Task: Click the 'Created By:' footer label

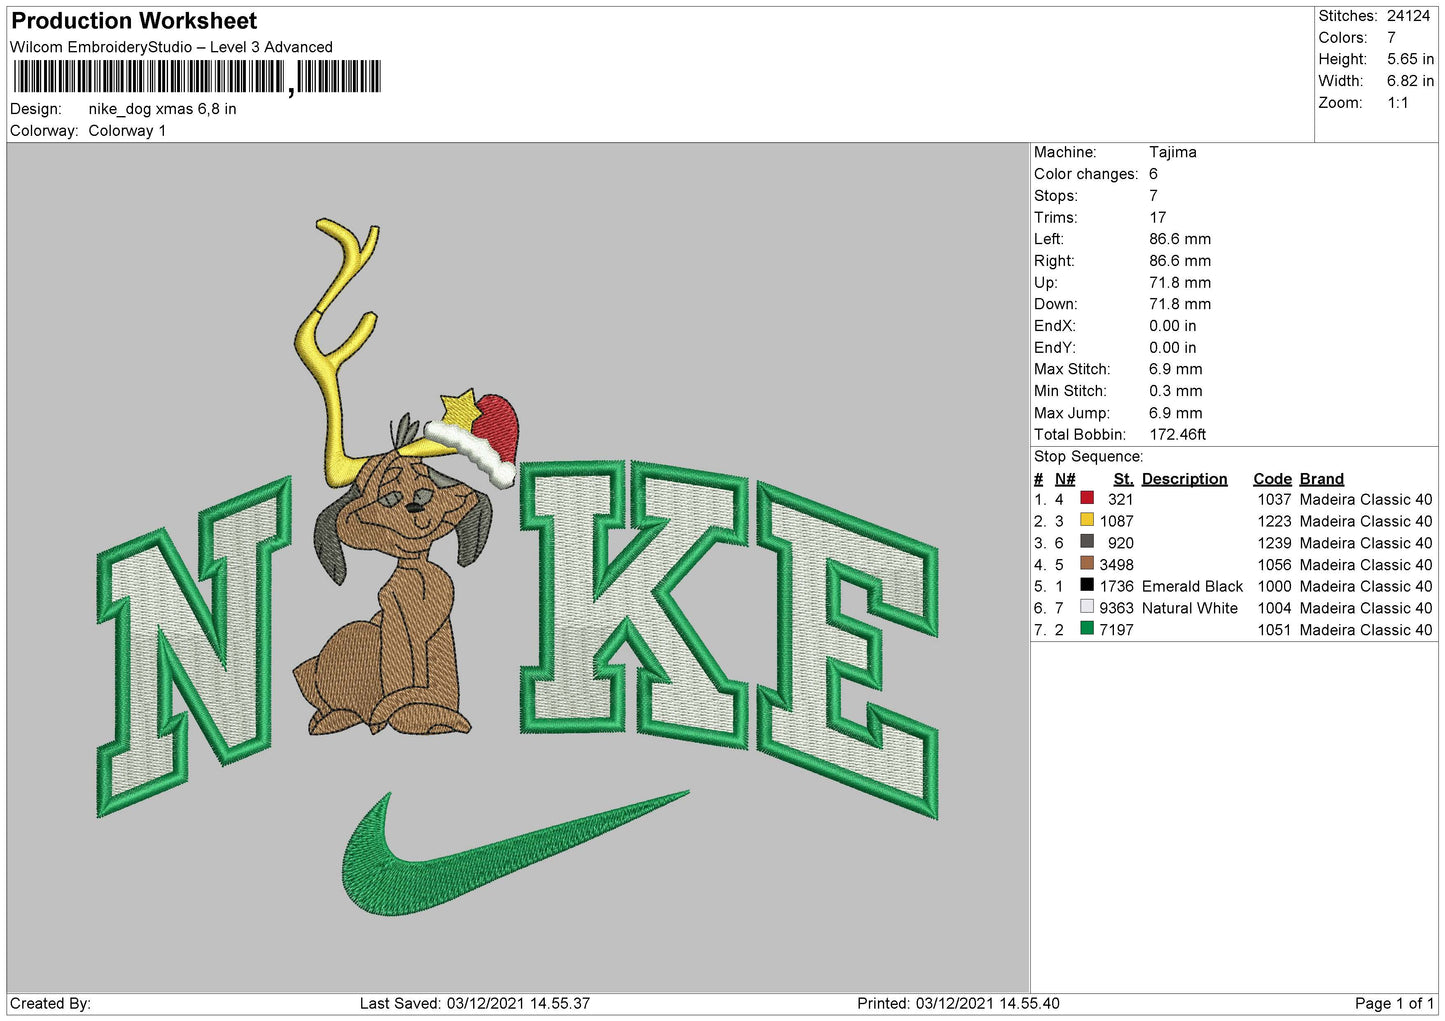Action: click(50, 1003)
